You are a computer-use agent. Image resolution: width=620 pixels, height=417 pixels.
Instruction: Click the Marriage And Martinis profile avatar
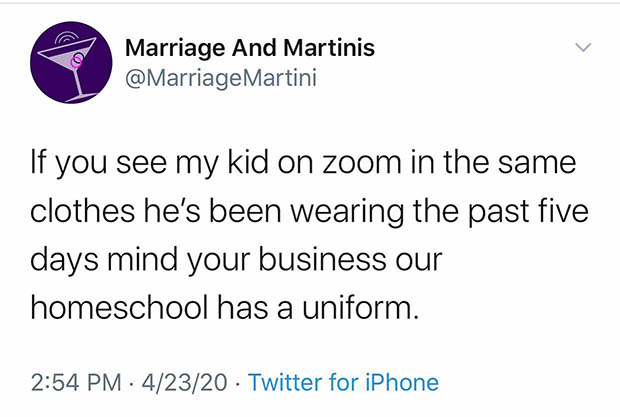point(68,65)
